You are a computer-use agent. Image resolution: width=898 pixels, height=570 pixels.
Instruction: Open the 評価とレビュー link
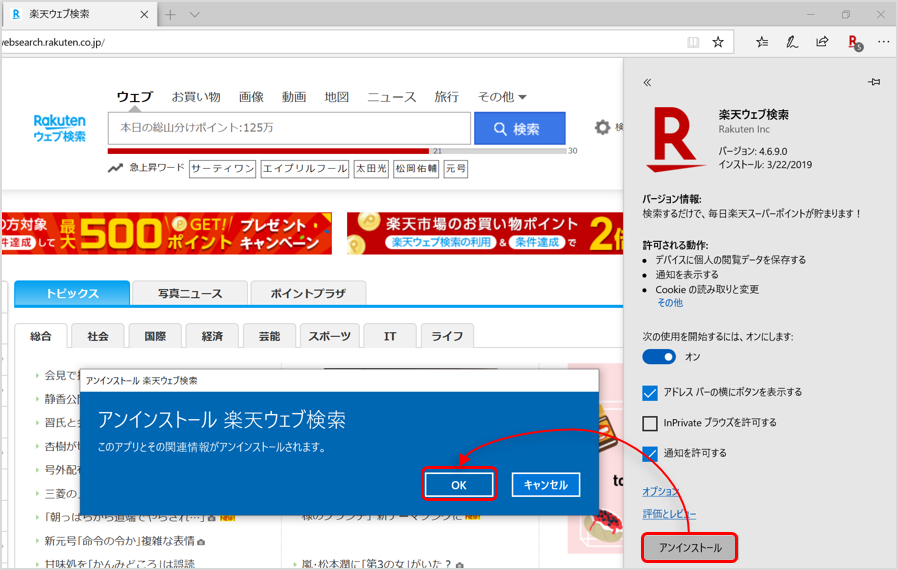point(669,514)
